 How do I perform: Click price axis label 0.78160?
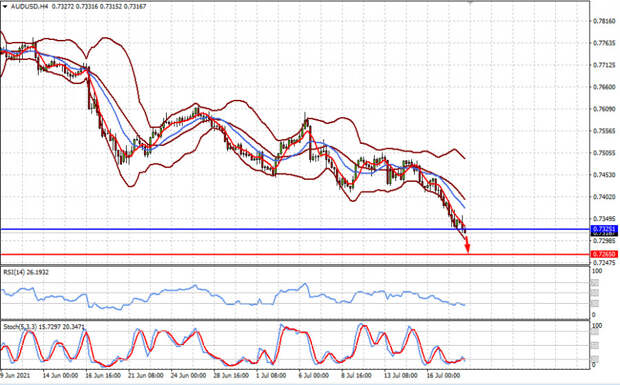pos(605,21)
